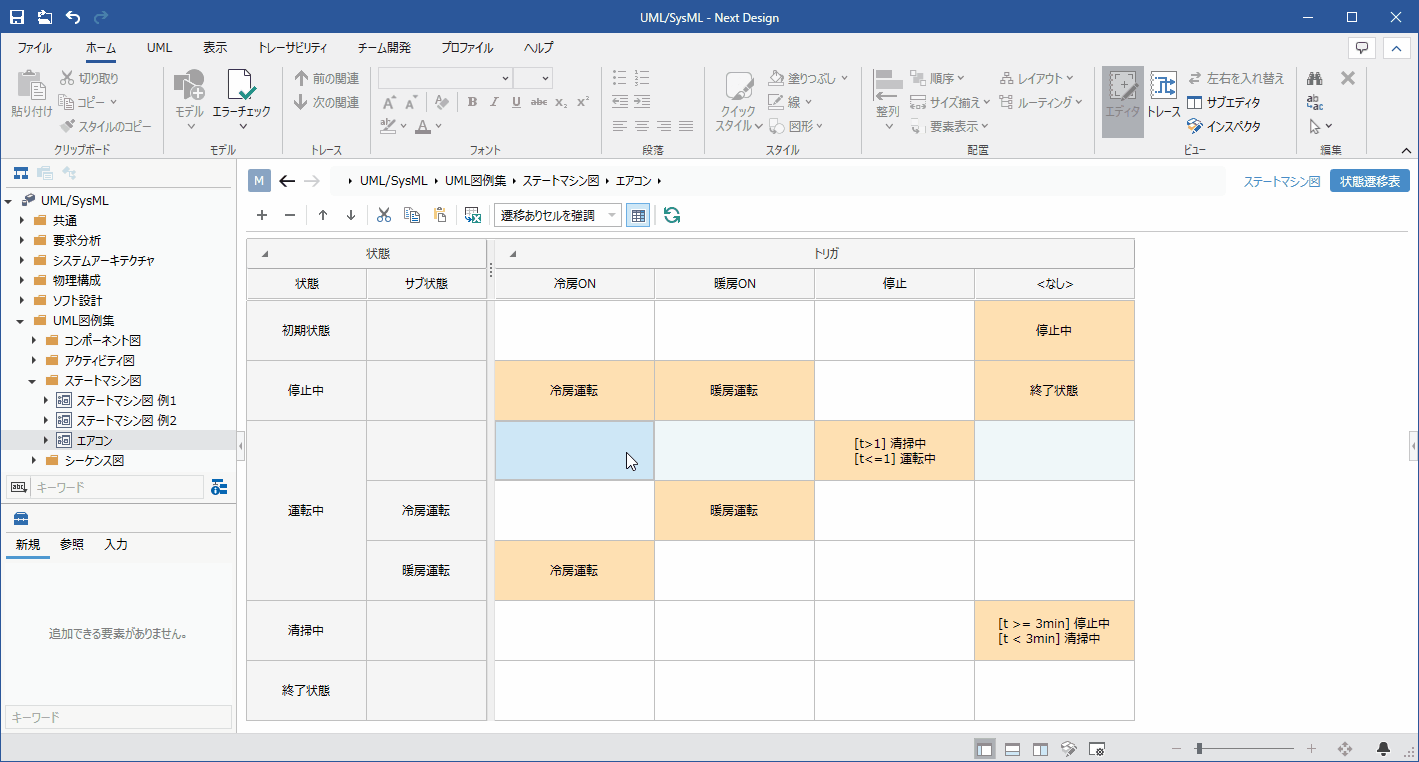Screen dimensions: 1419x762
Task: Toggle the first layout icon in status bar
Action: pyautogui.click(x=985, y=748)
